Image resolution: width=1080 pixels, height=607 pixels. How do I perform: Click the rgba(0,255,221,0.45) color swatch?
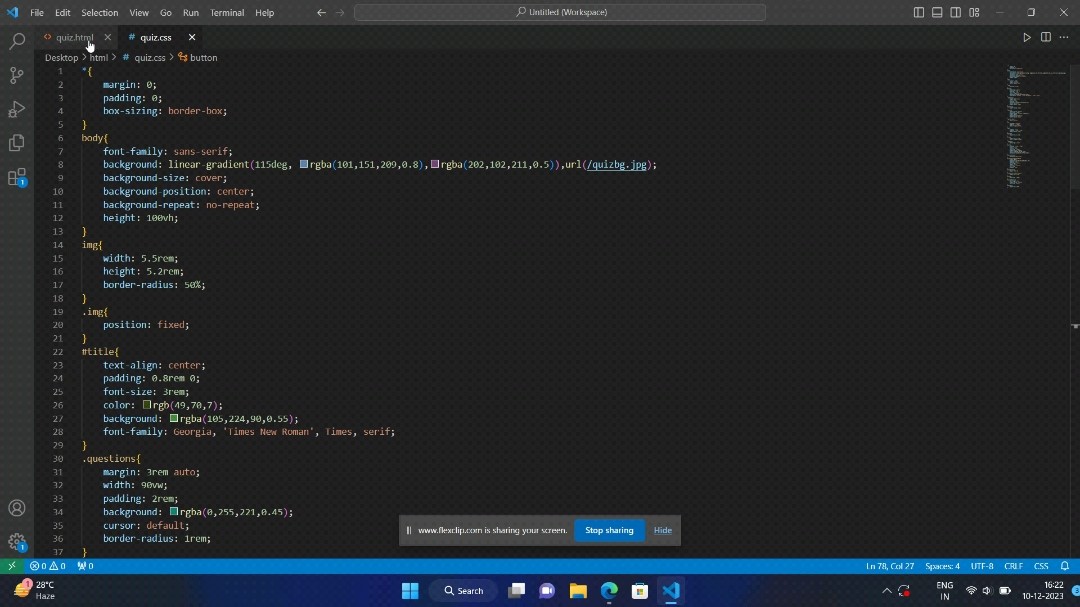pos(174,512)
